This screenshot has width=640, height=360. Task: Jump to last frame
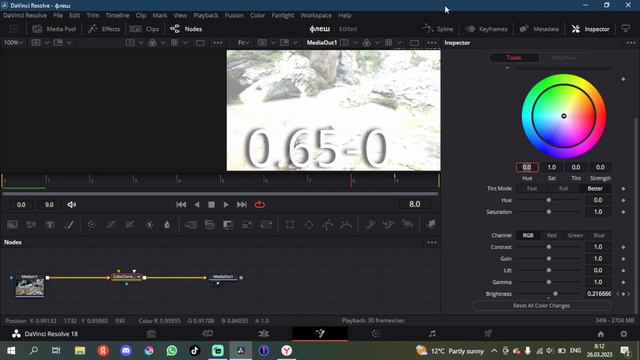pyautogui.click(x=242, y=204)
